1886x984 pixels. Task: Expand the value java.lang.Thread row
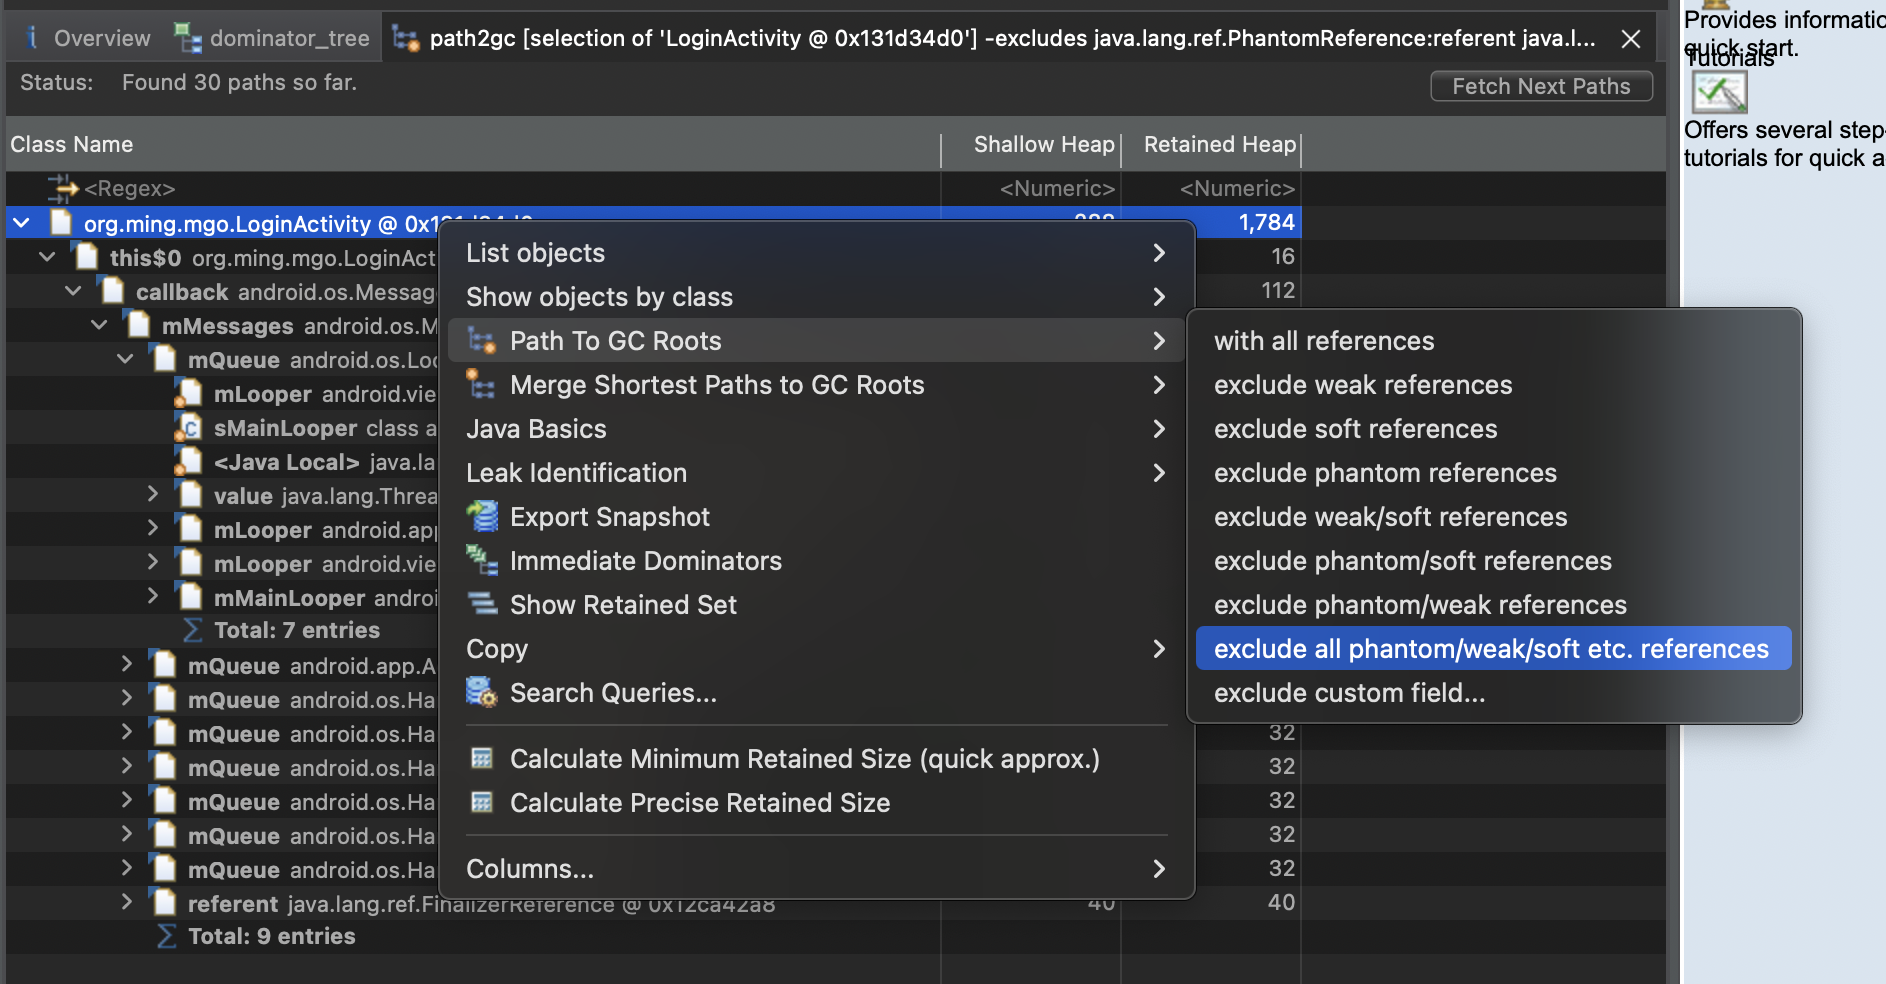coord(152,495)
